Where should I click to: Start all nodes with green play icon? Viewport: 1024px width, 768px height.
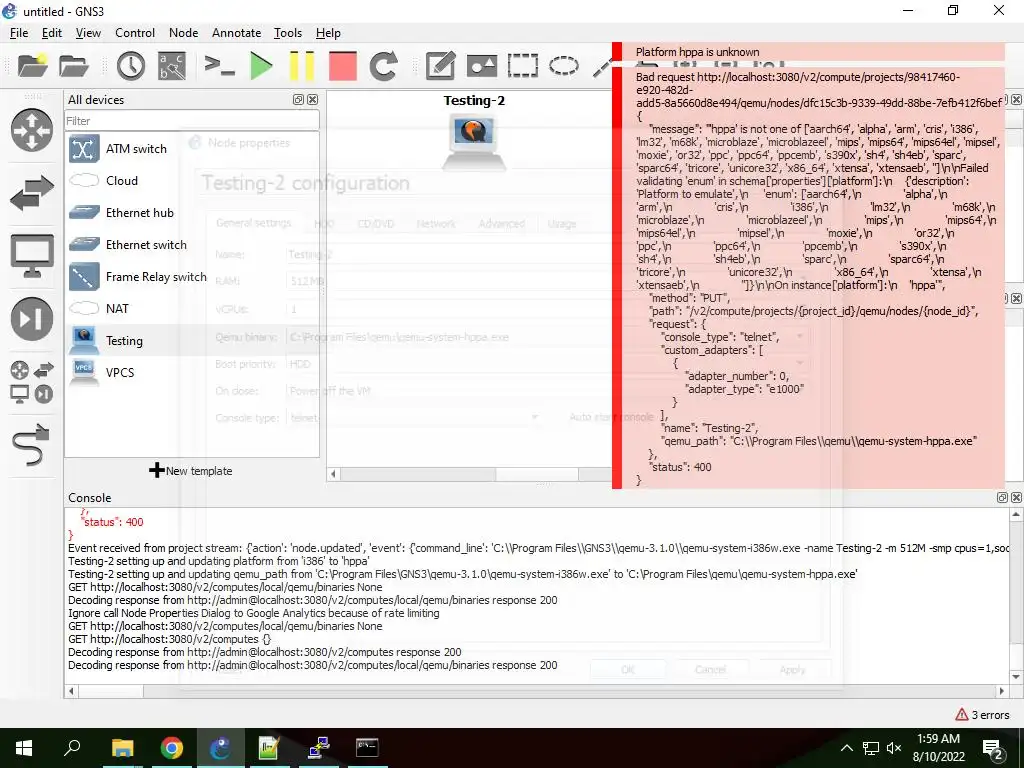pos(261,66)
